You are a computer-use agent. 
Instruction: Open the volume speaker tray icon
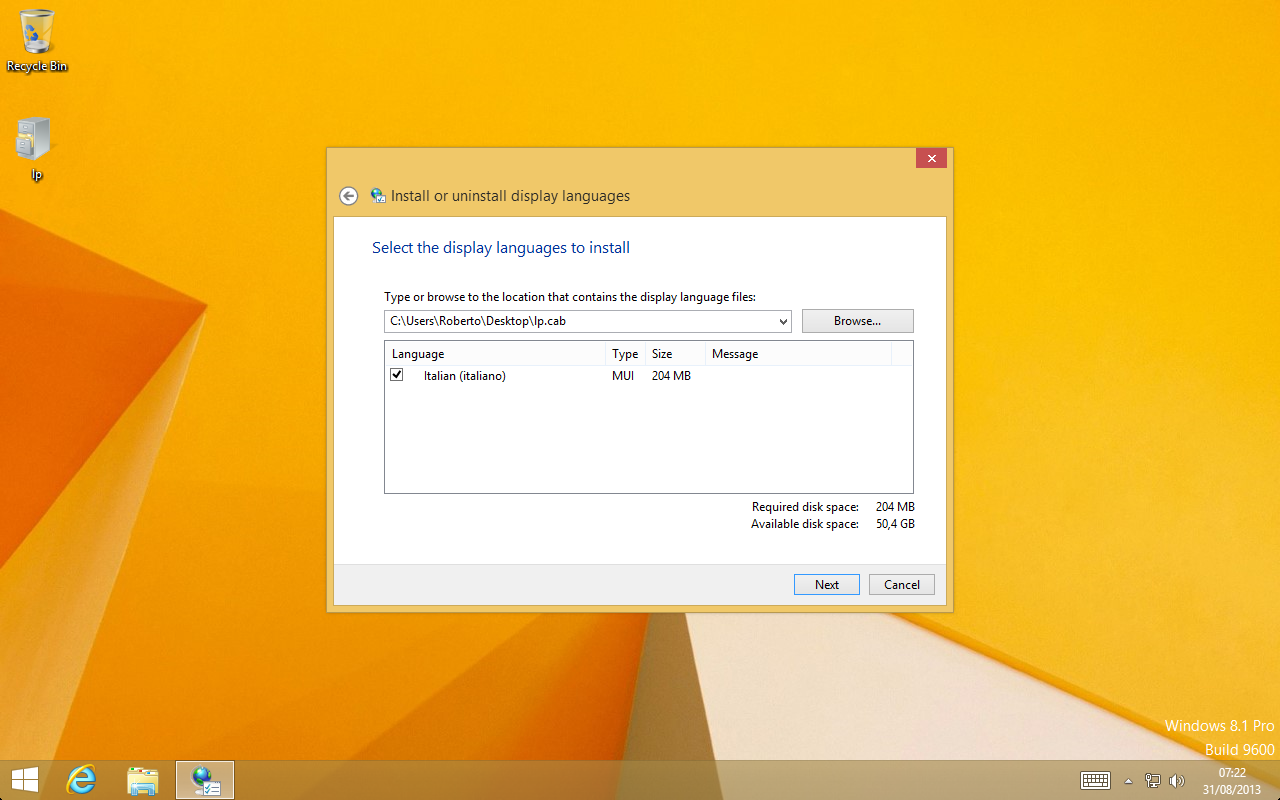tap(1177, 781)
